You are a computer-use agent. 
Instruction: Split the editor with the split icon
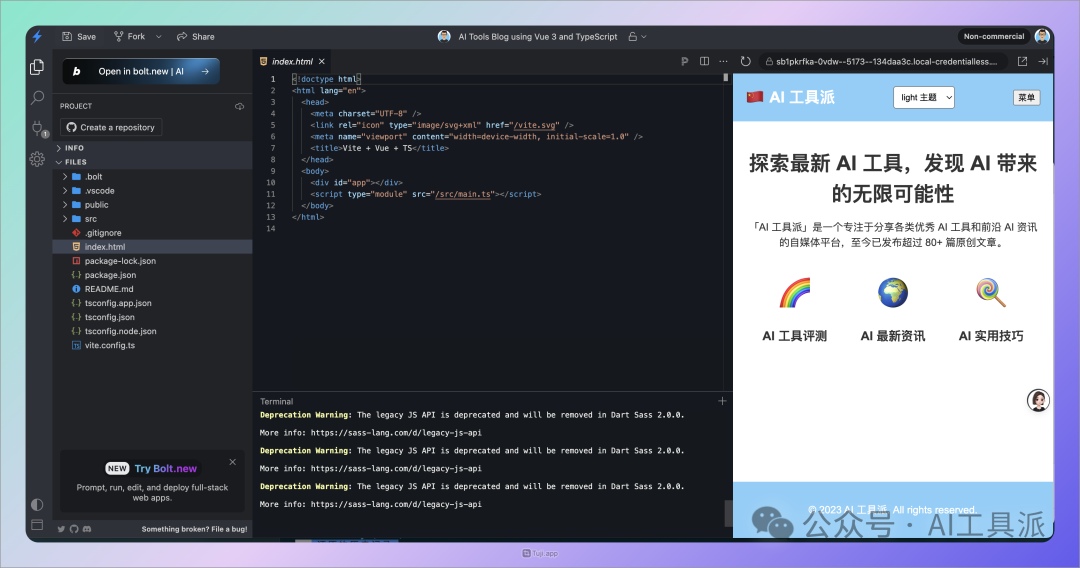(704, 61)
